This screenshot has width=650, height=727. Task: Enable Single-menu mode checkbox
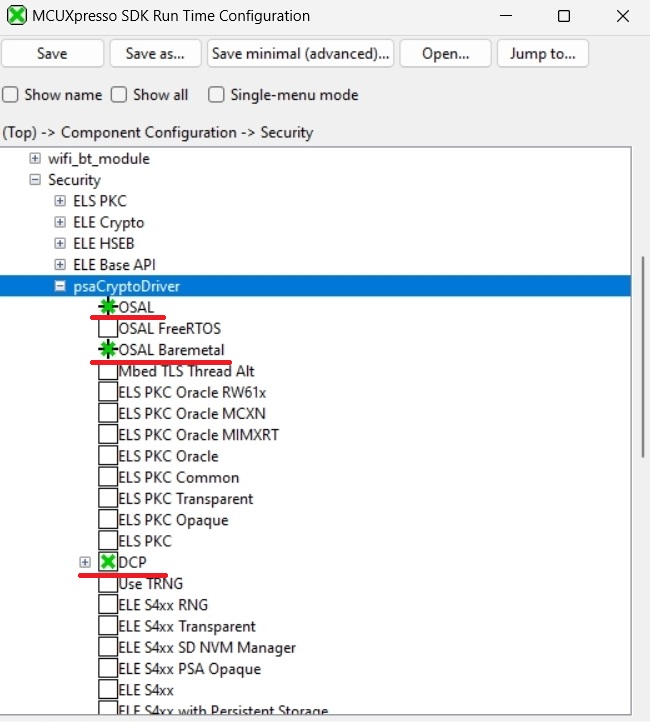pos(216,95)
